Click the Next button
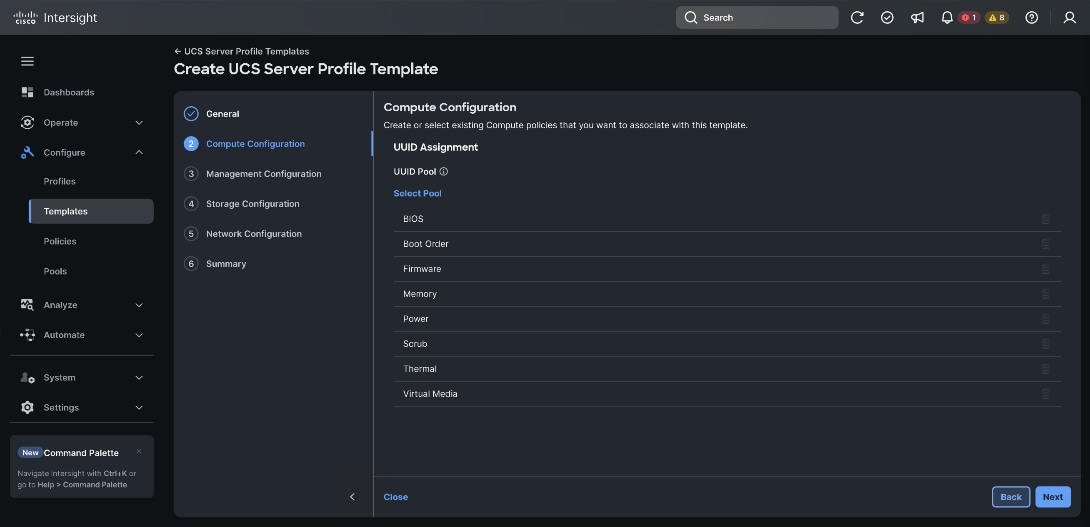This screenshot has width=1090, height=527. pos(1052,496)
